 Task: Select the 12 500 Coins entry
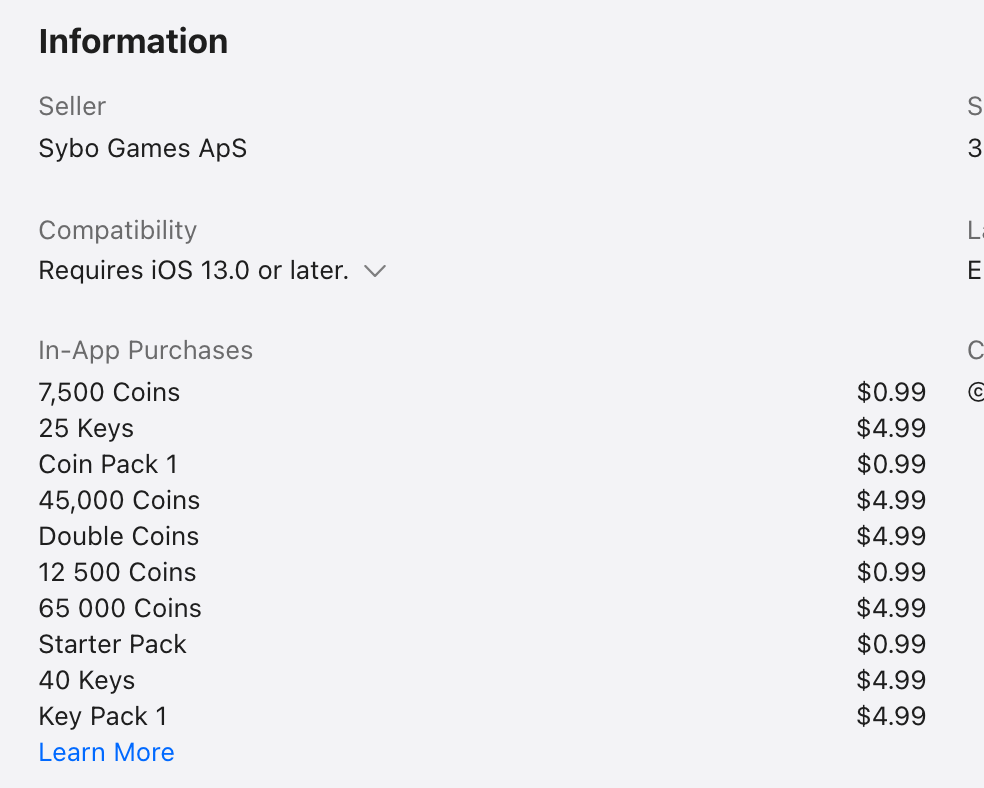(117, 572)
